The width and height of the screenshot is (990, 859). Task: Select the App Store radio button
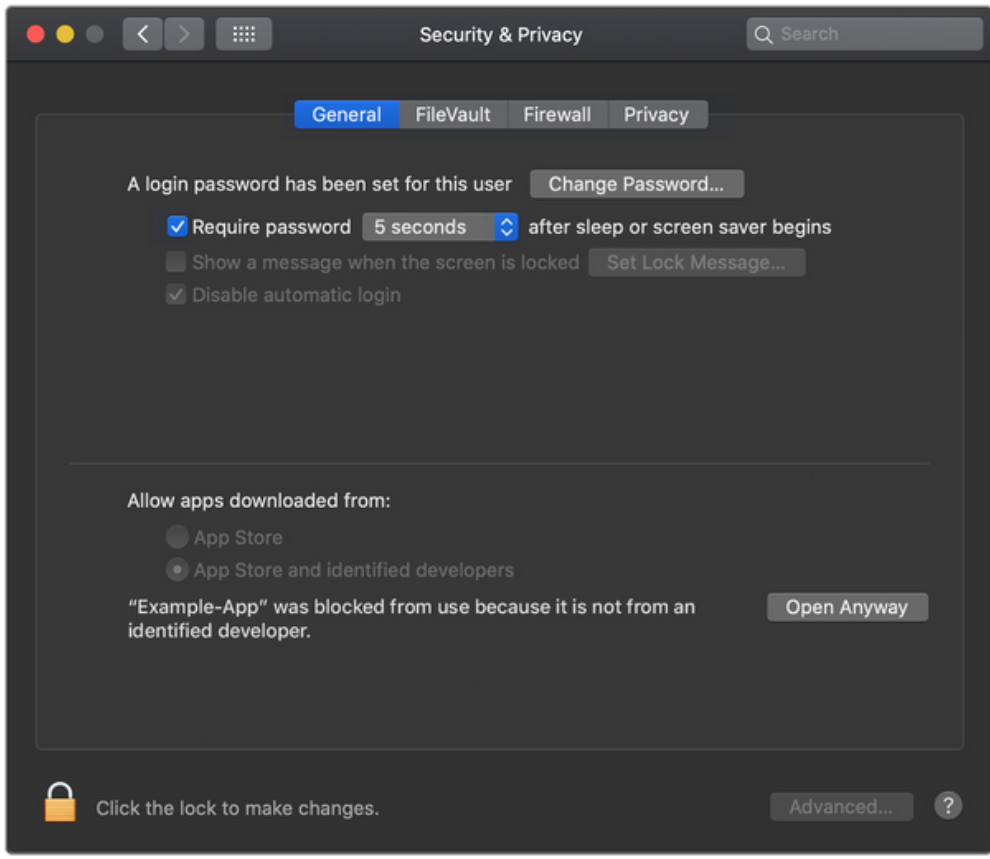click(177, 537)
